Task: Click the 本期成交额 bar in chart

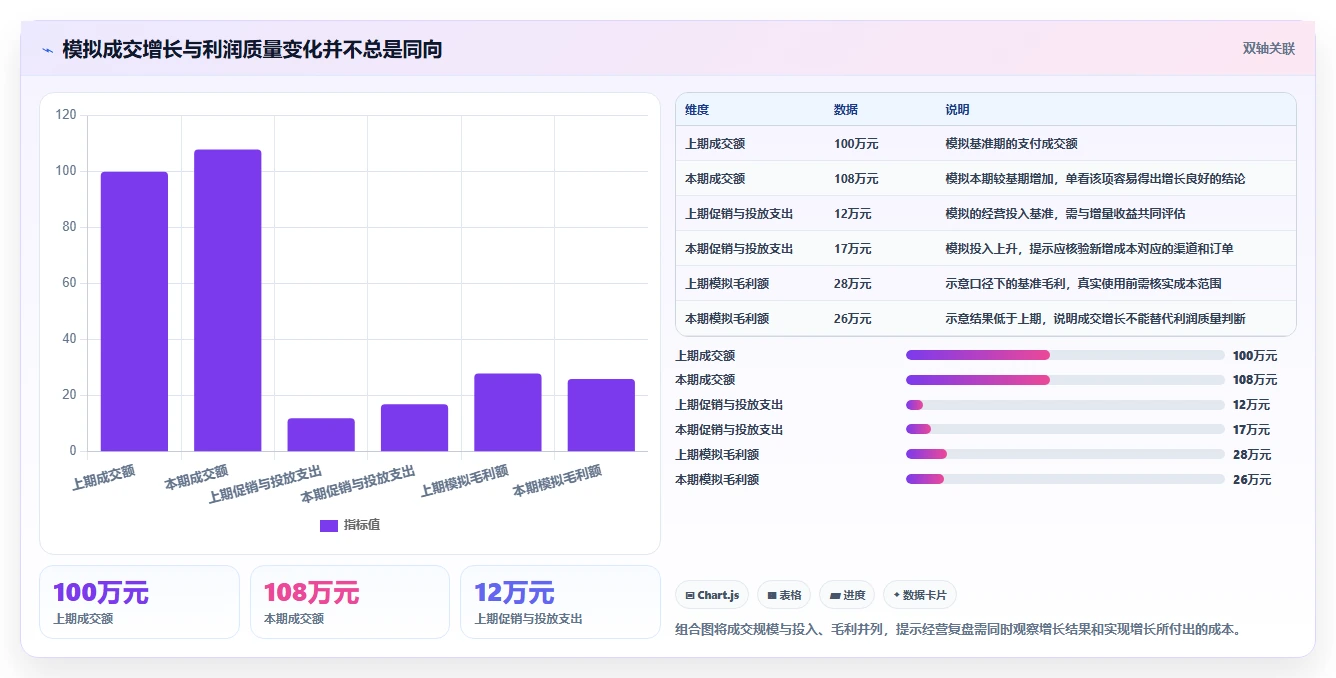Action: 228,300
